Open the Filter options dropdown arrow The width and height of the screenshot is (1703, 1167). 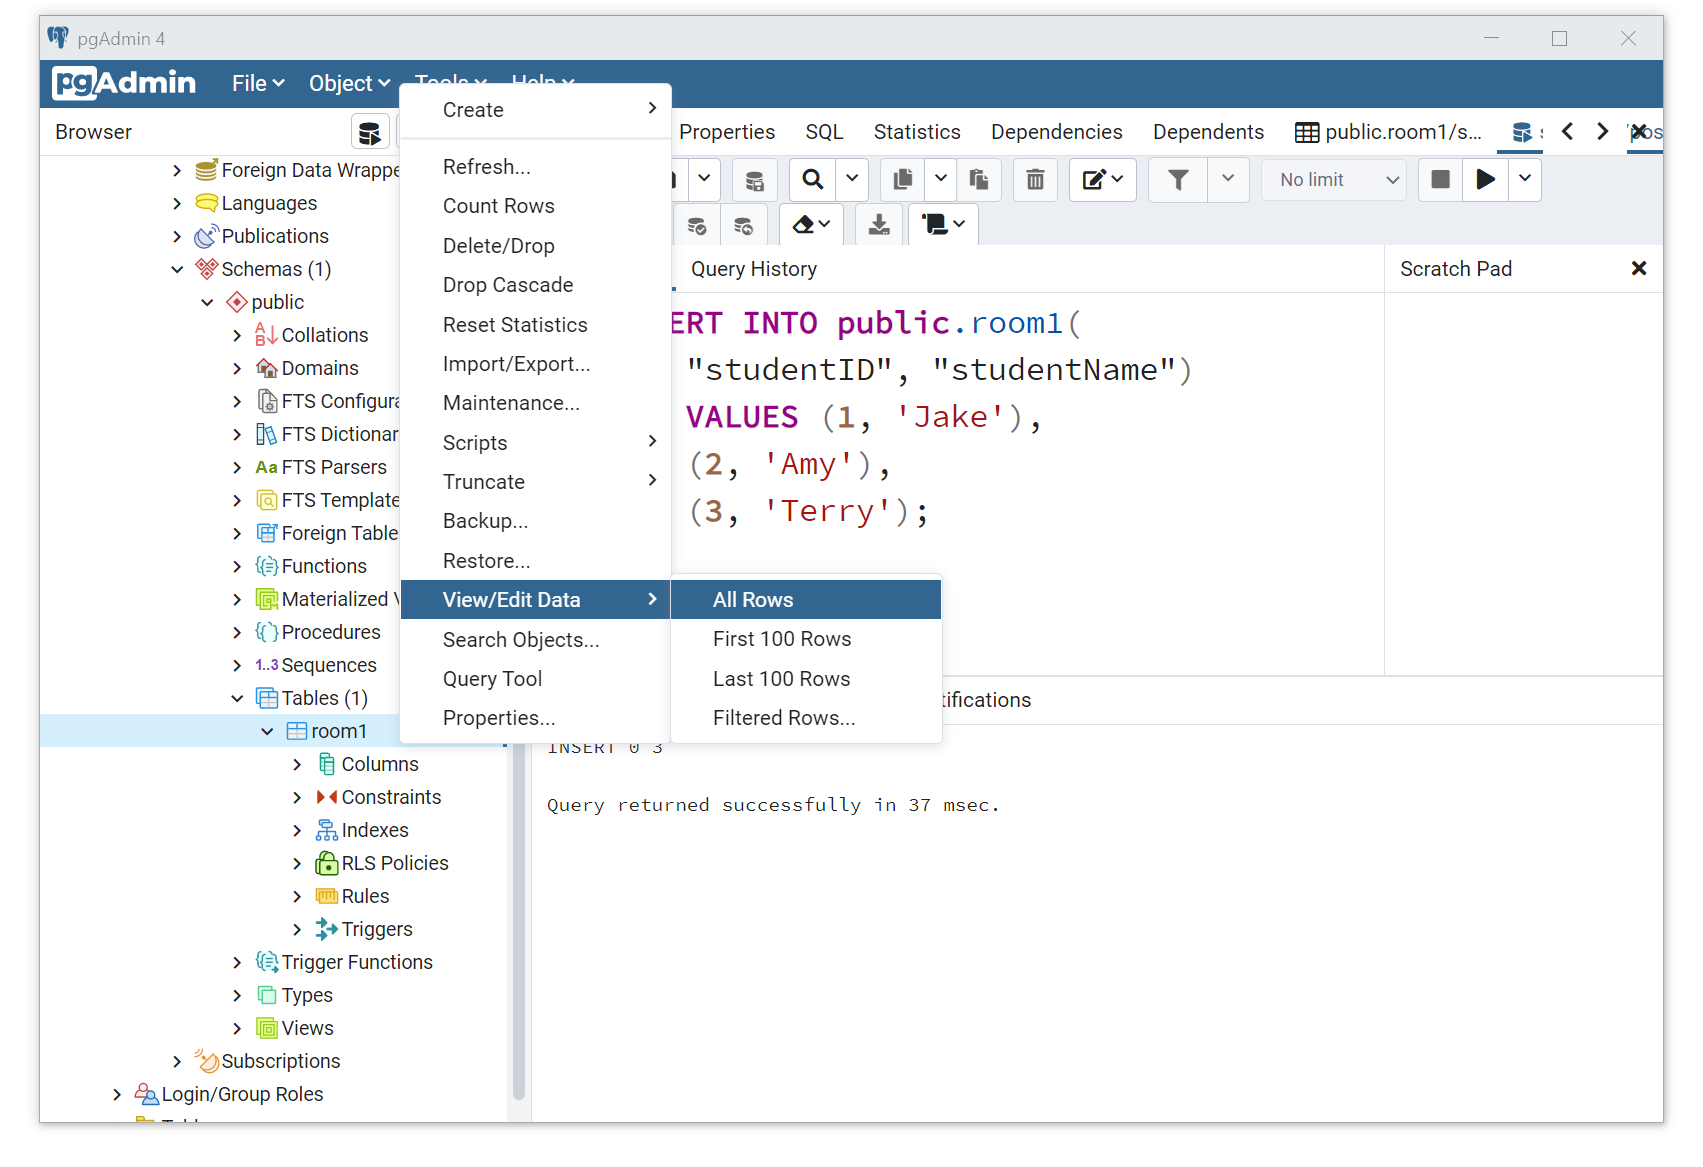[1228, 180]
